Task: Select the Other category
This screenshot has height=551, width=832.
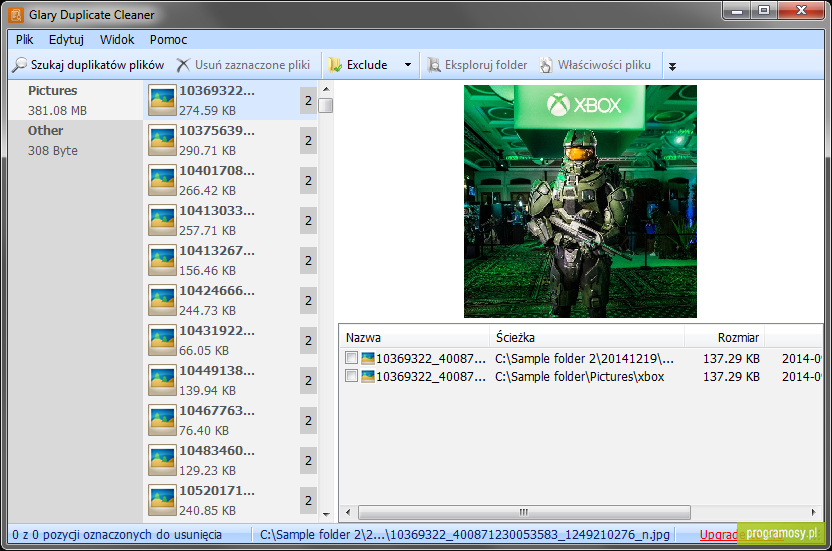Action: coord(75,140)
